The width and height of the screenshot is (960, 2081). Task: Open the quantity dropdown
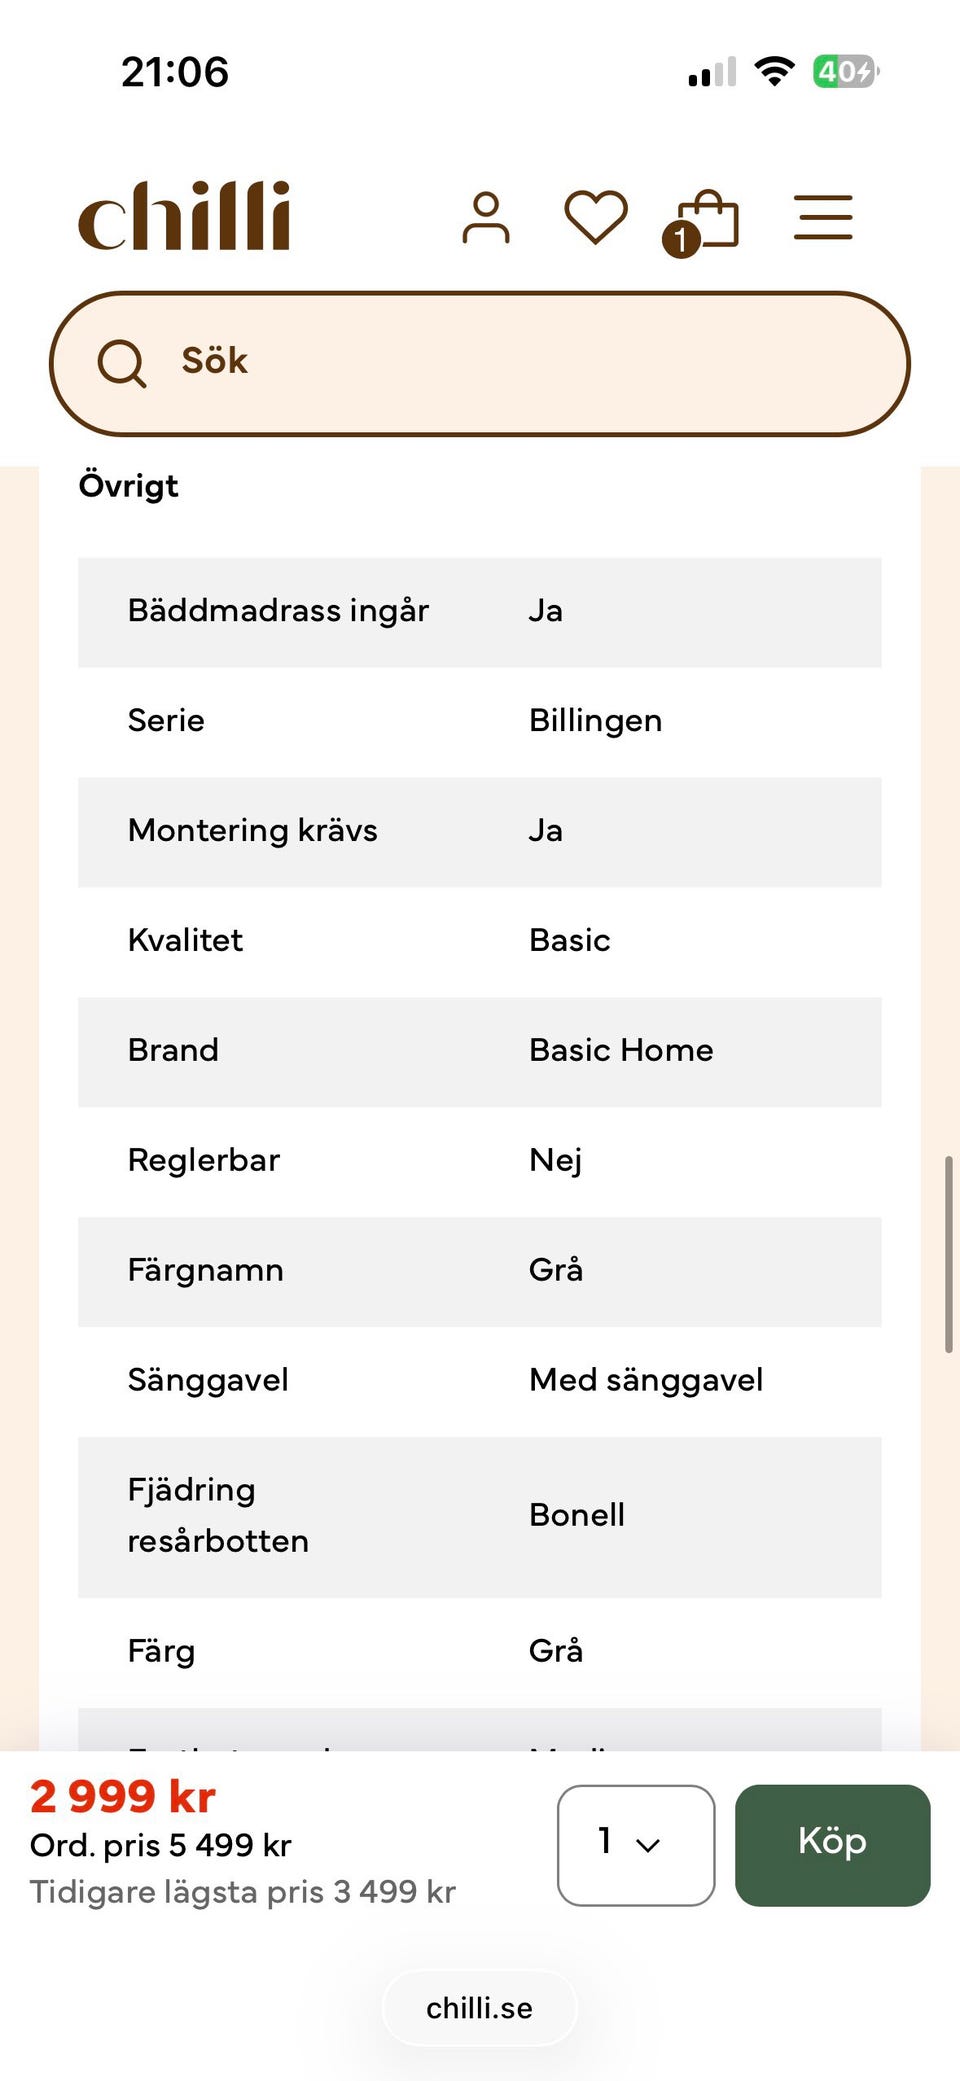635,1845
